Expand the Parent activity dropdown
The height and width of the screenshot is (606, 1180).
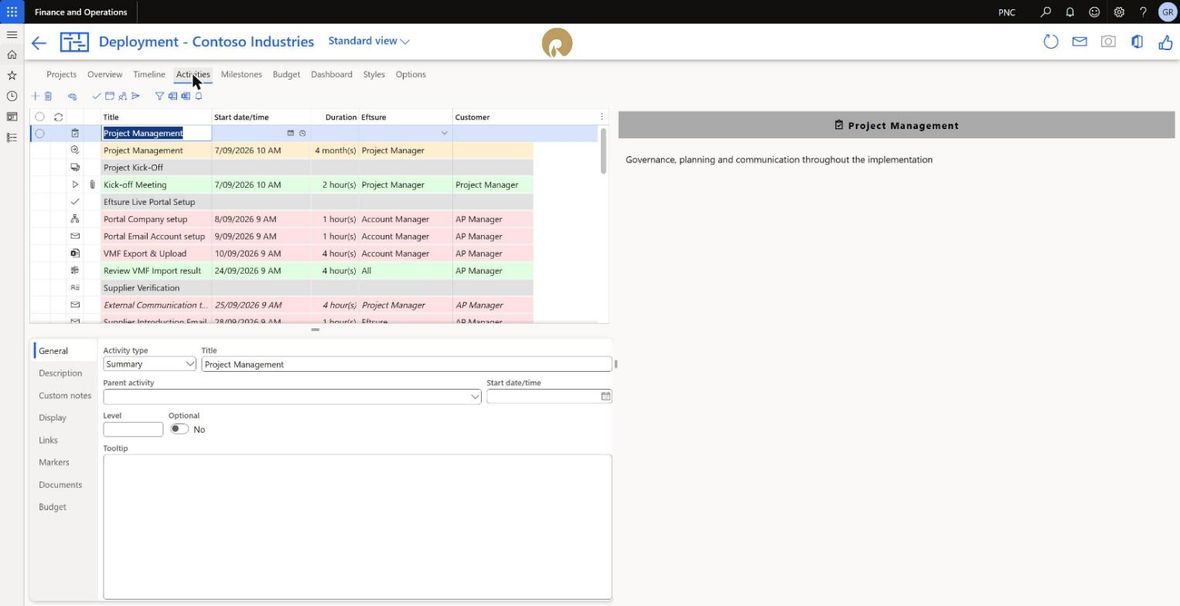475,397
